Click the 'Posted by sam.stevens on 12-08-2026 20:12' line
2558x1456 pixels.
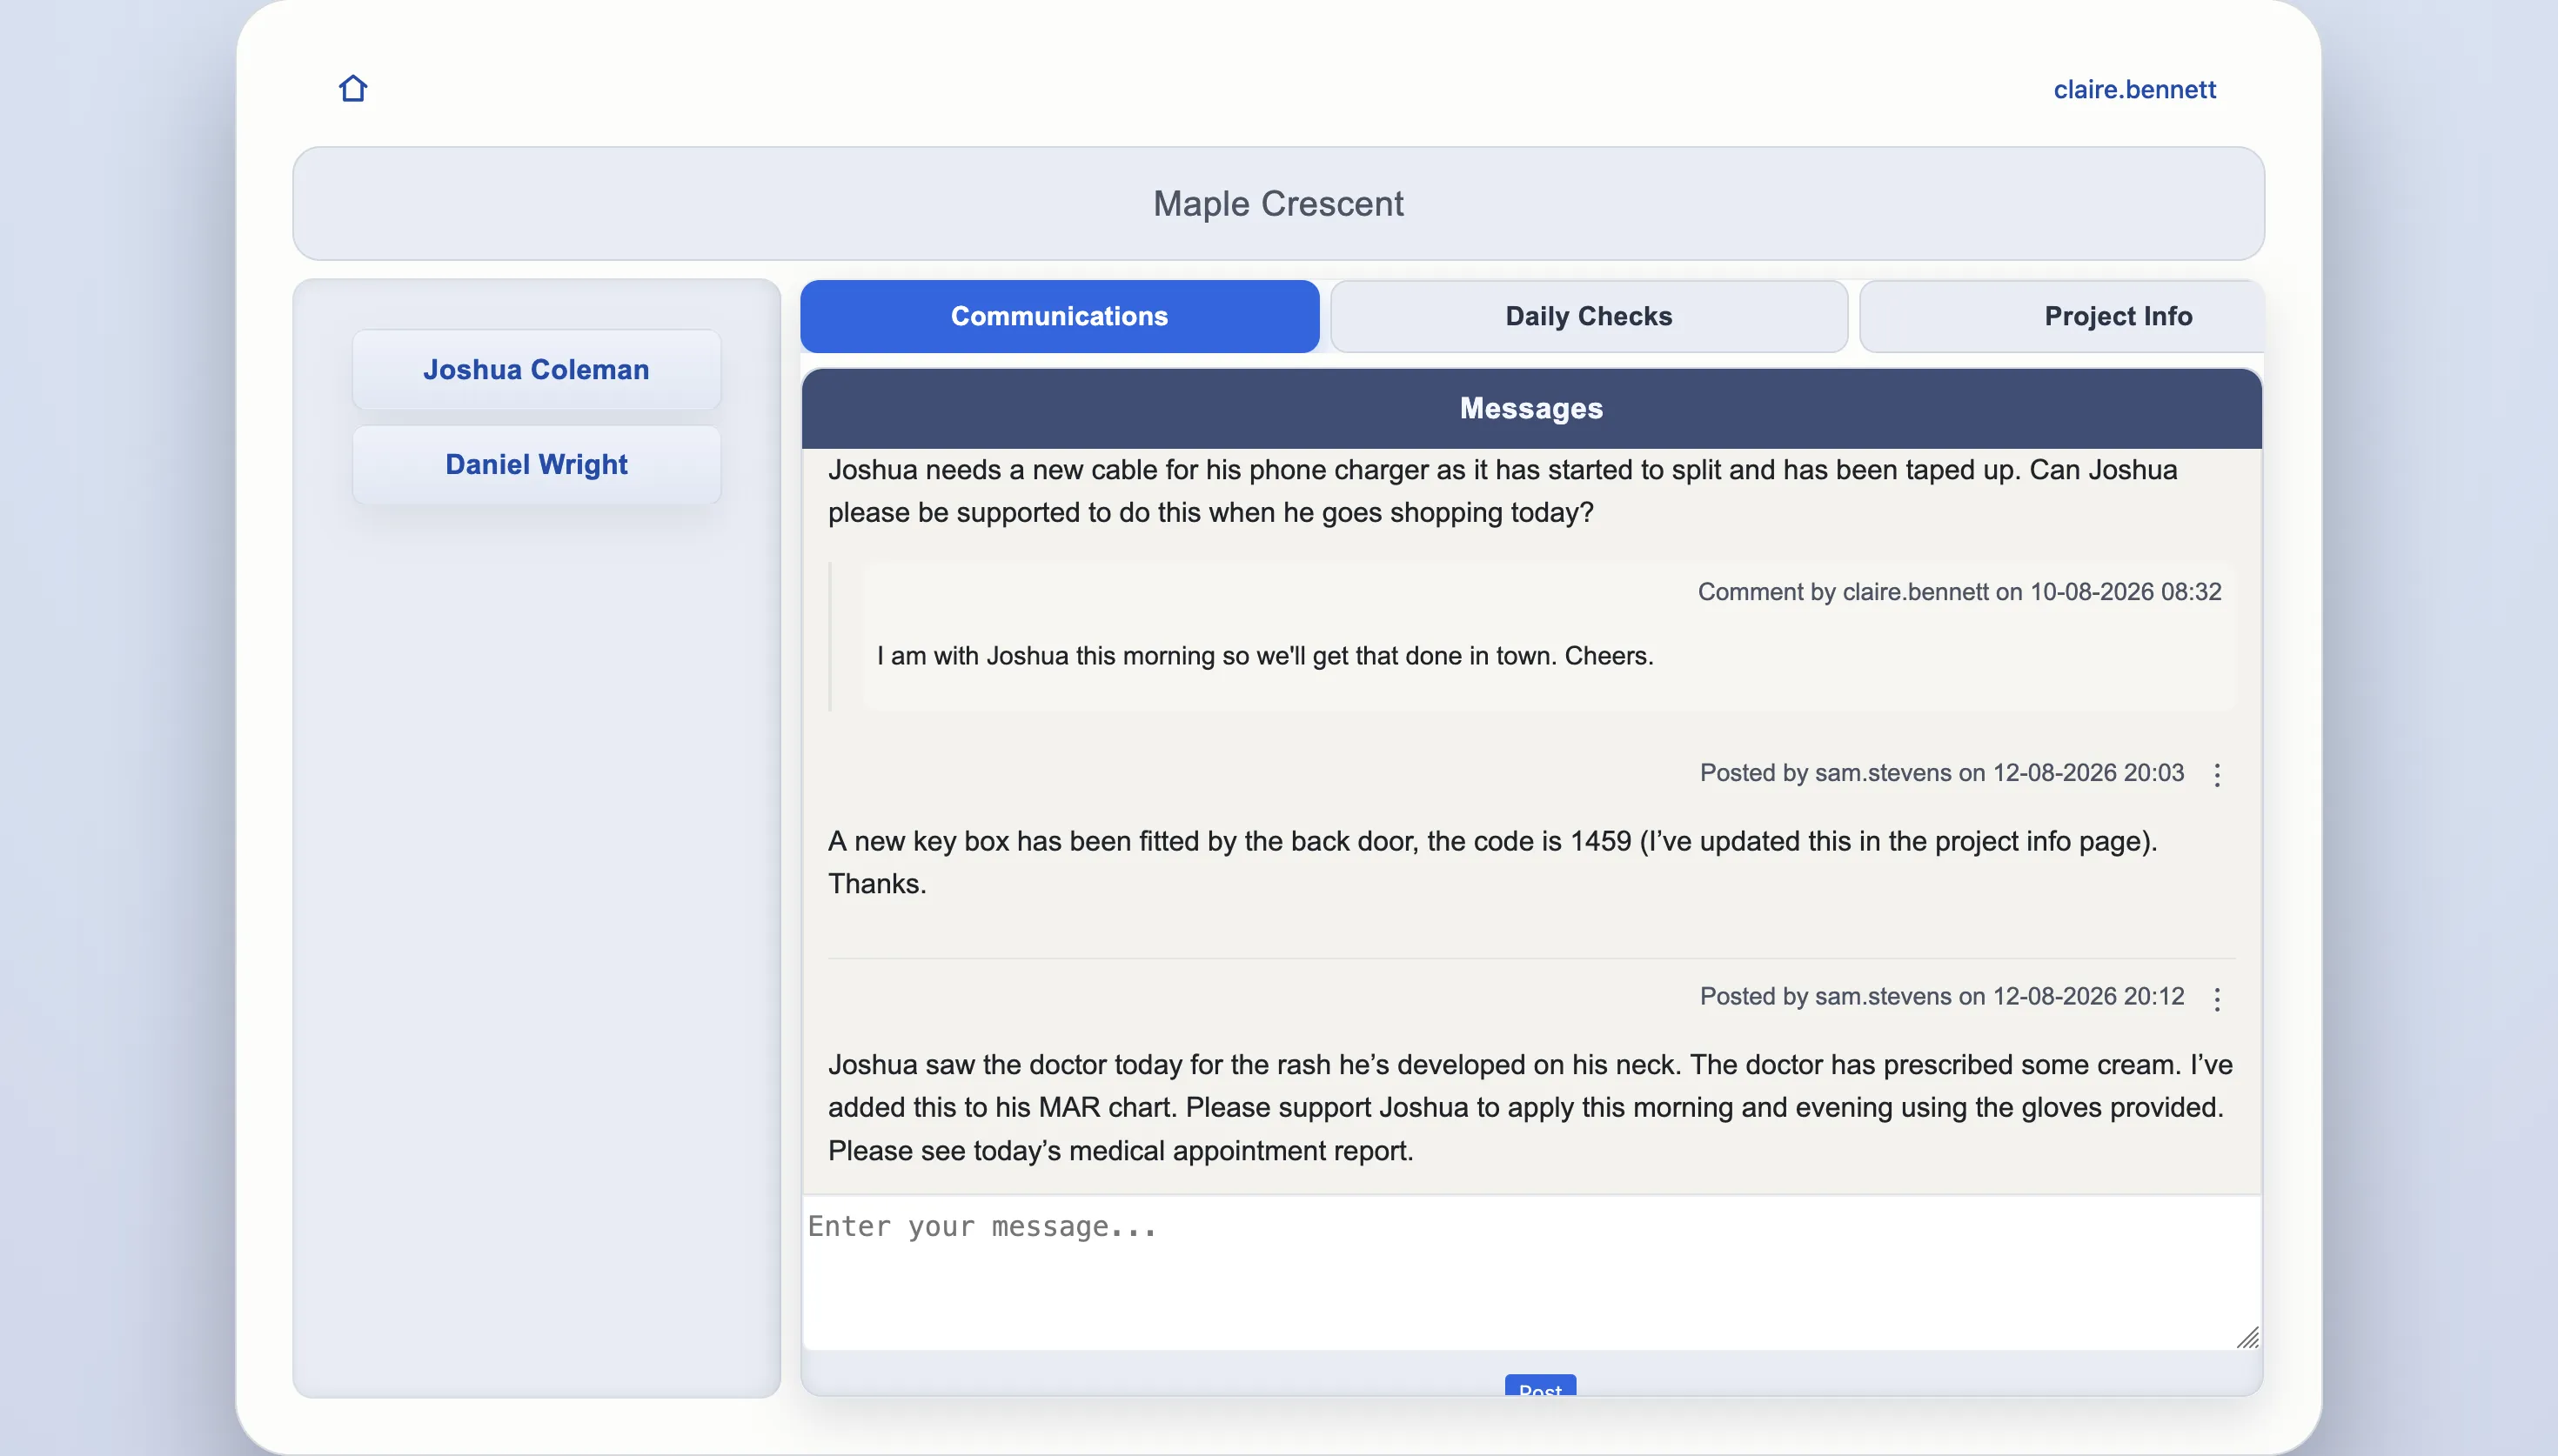point(1941,996)
